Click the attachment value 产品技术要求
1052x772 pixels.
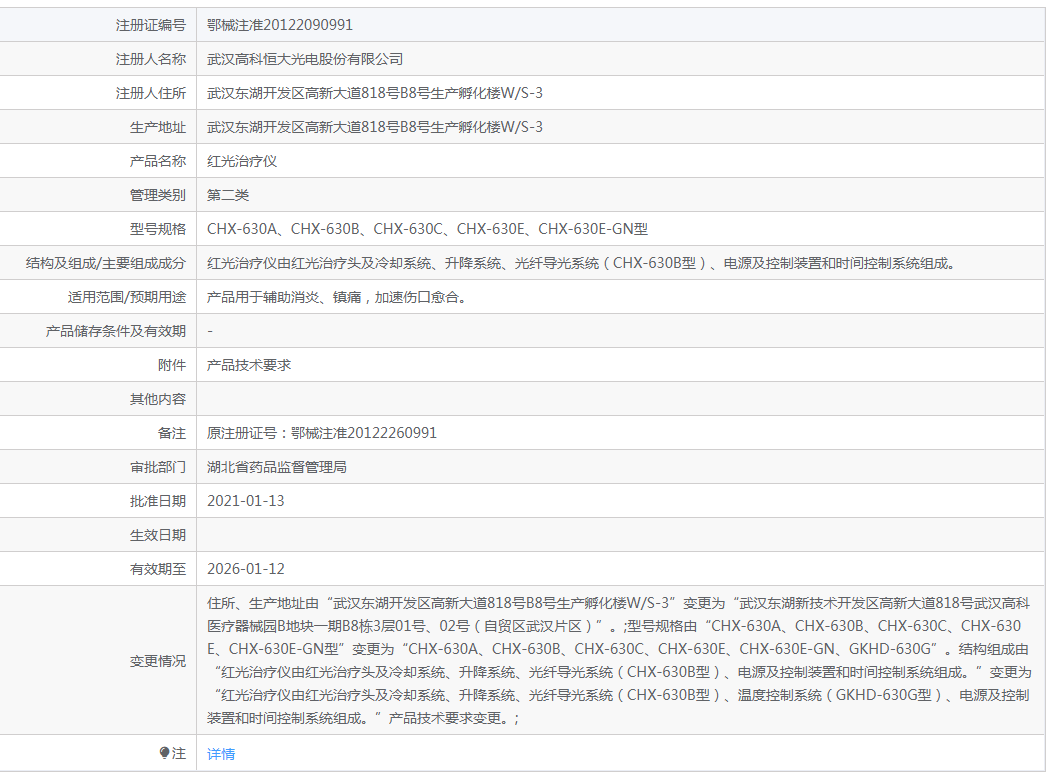249,365
